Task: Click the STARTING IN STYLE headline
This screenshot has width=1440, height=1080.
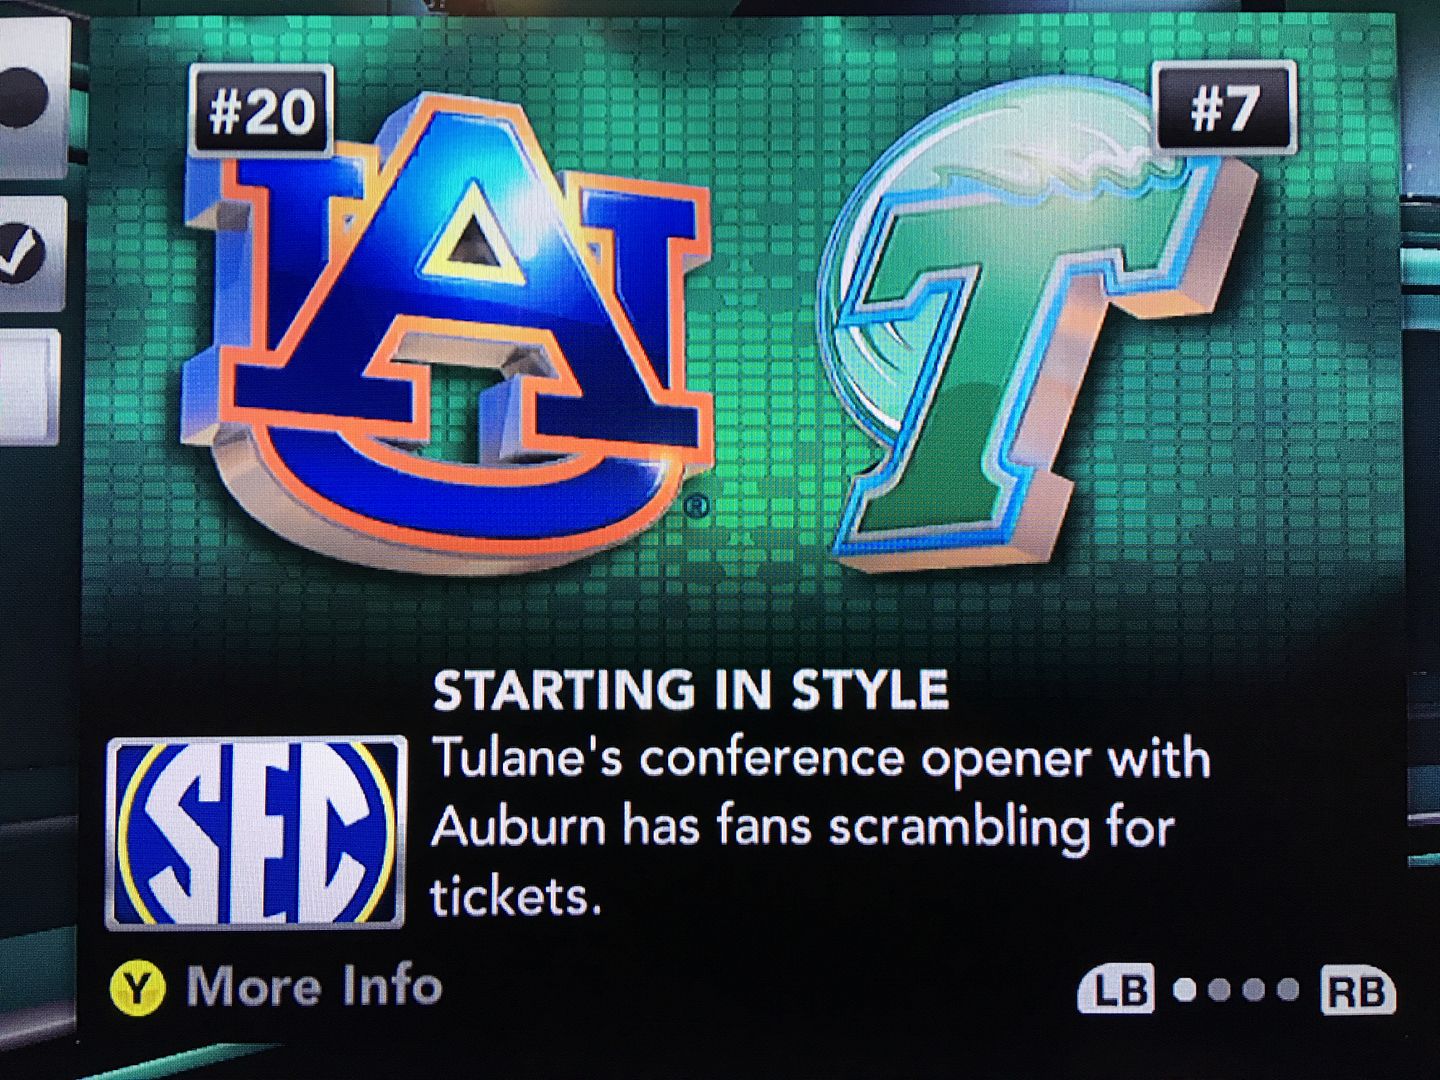Action: click(690, 691)
